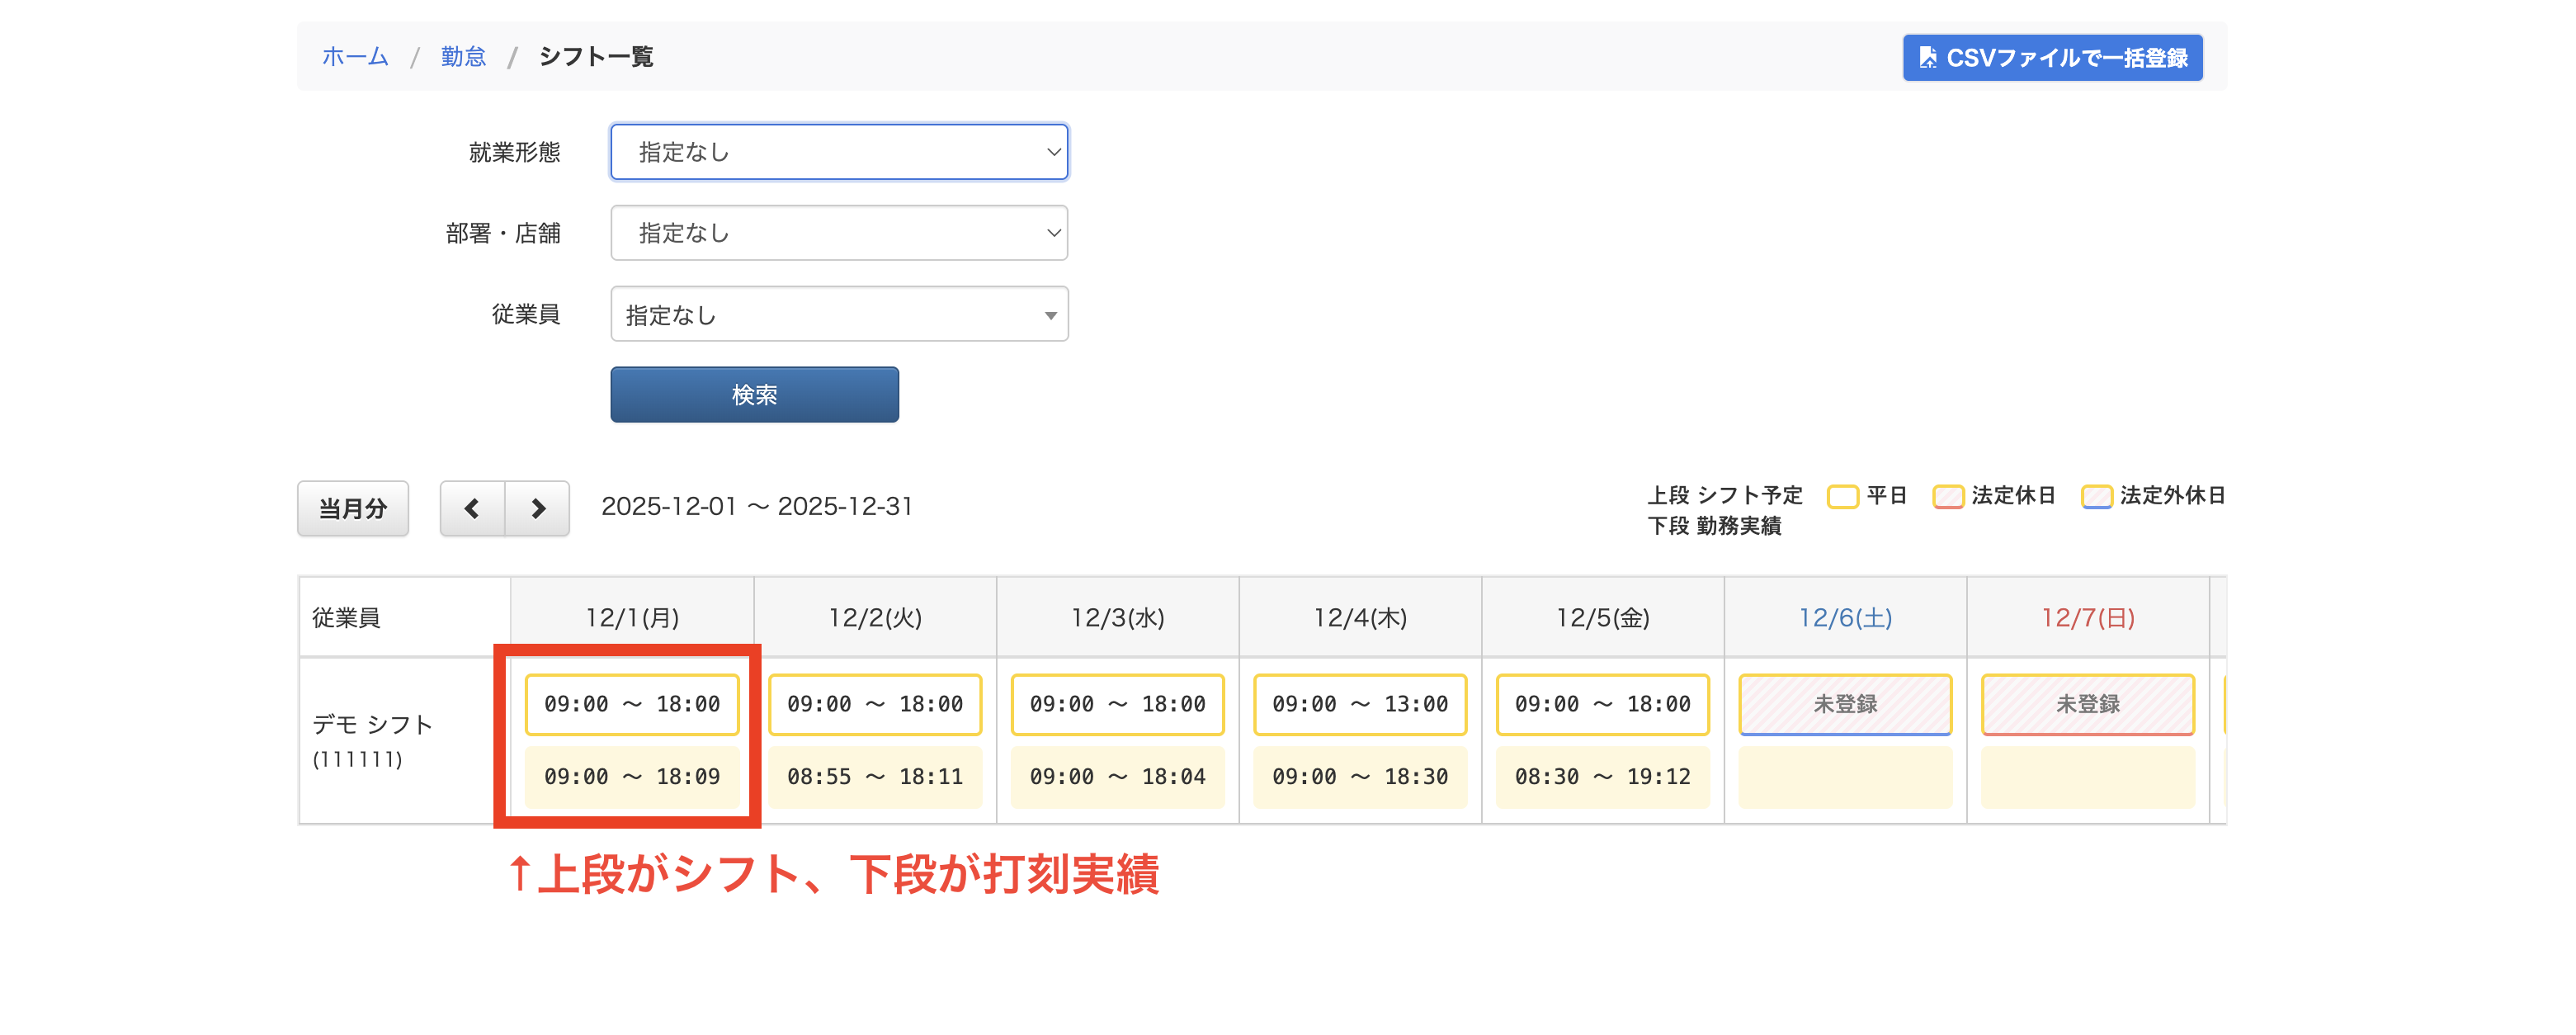The image size is (2576, 1035).
Task: Open the 勤怠 breadcrumb link
Action: point(463,57)
